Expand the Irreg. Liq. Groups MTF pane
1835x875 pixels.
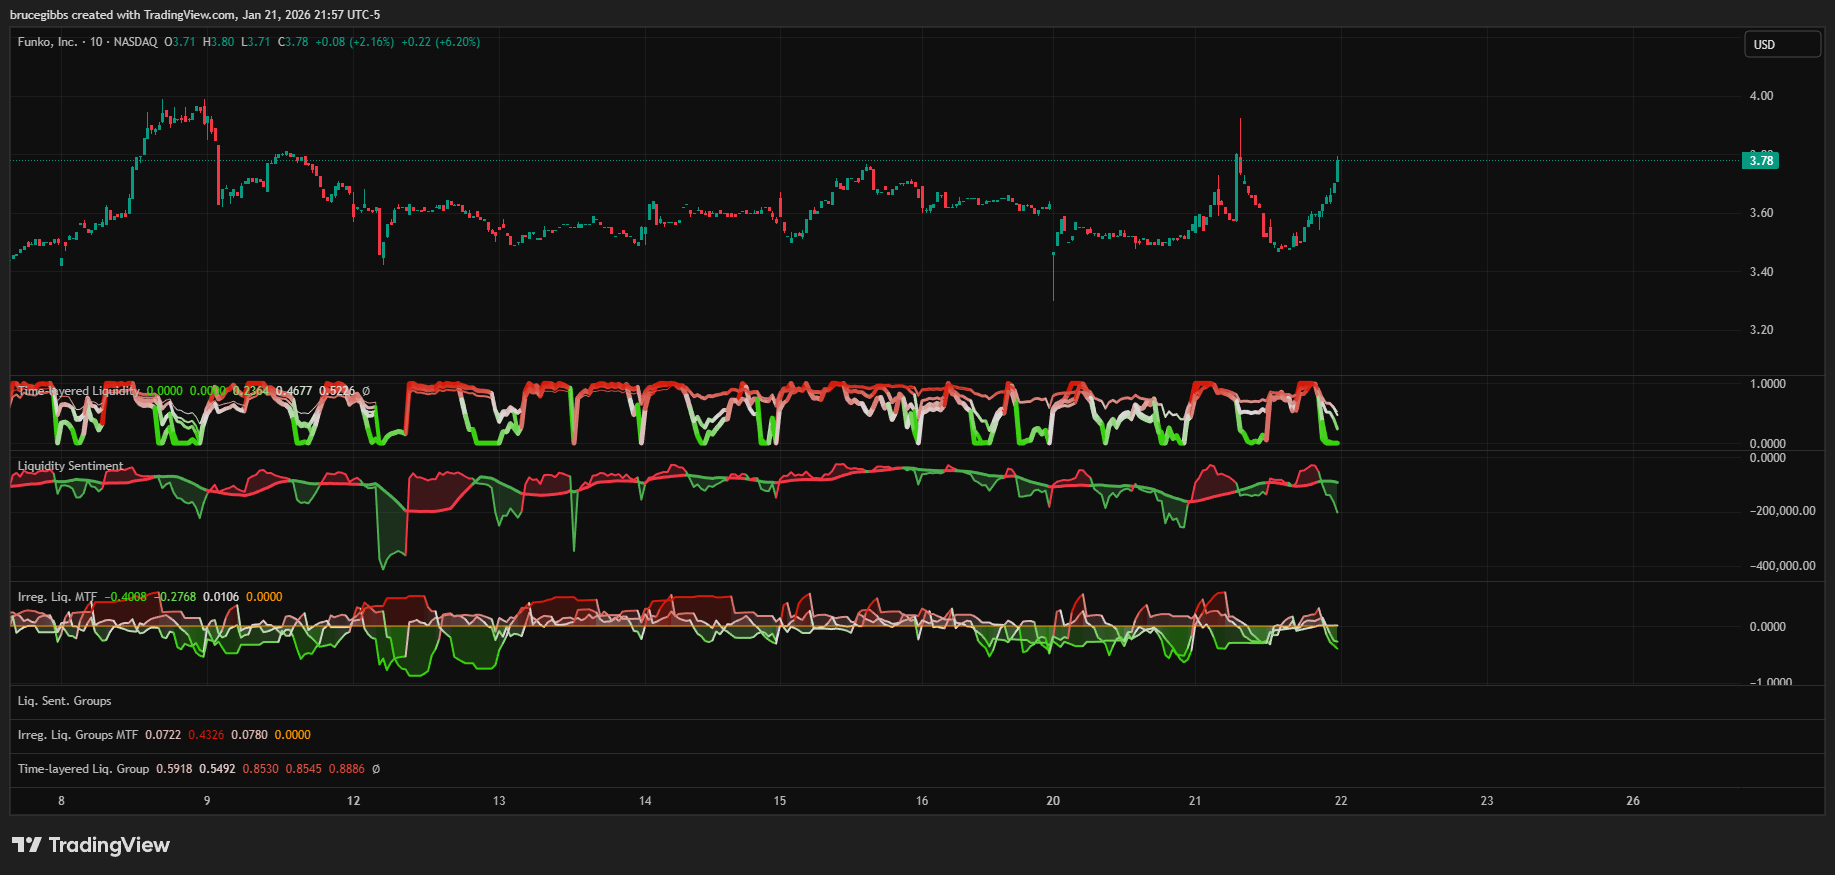click(x=78, y=735)
